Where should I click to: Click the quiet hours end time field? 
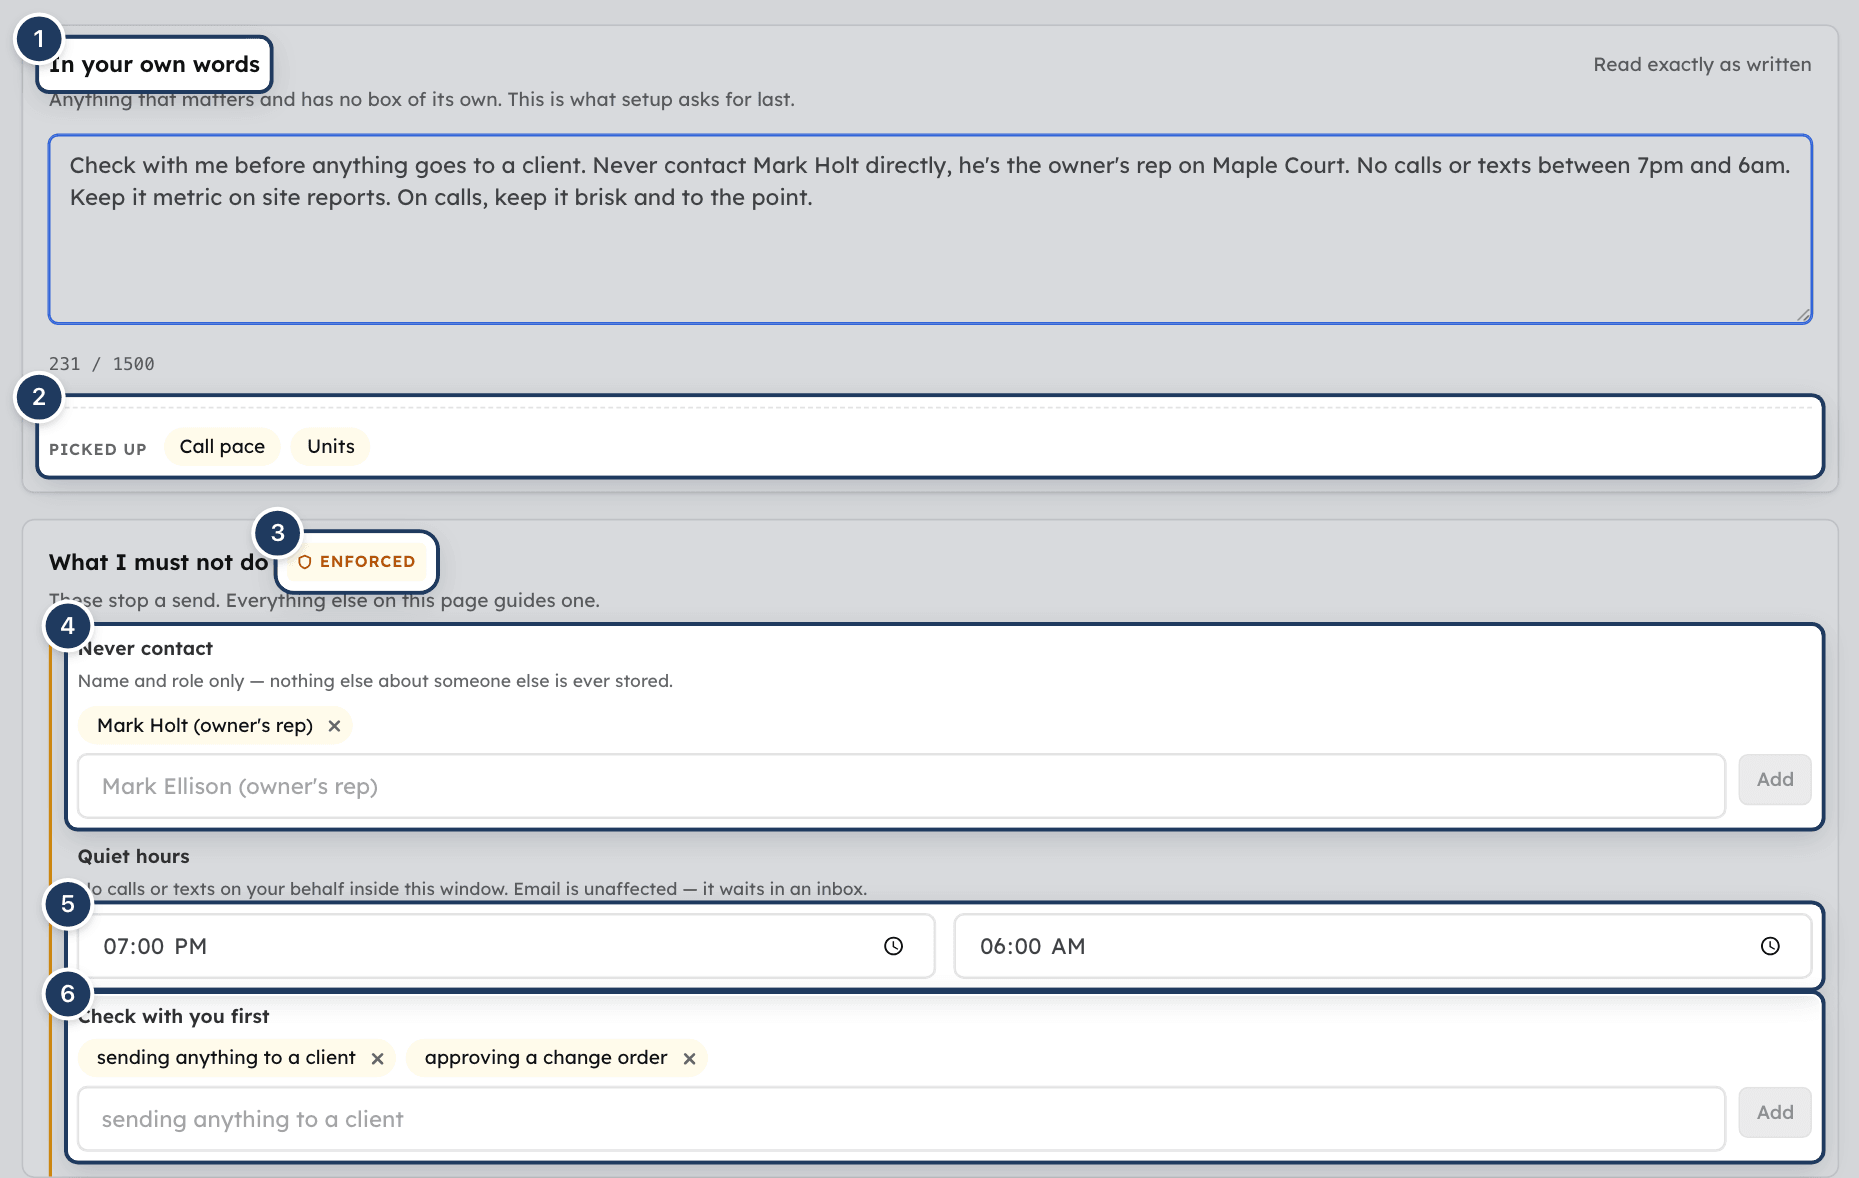1383,946
